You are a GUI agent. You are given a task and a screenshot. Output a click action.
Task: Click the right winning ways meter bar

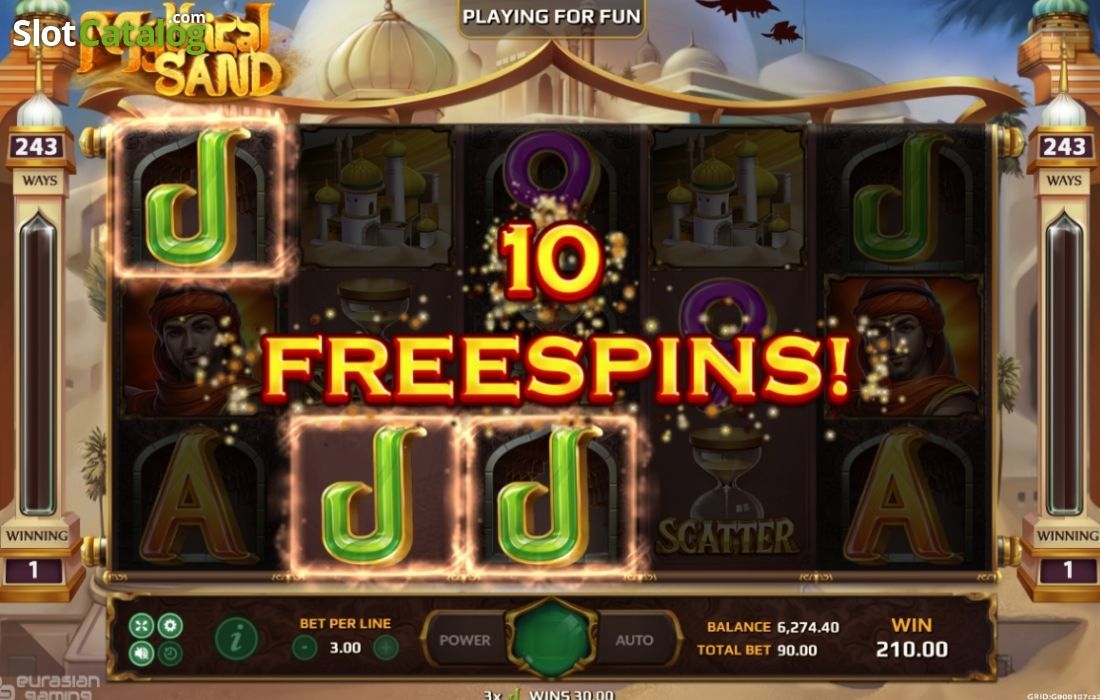[x=1064, y=365]
